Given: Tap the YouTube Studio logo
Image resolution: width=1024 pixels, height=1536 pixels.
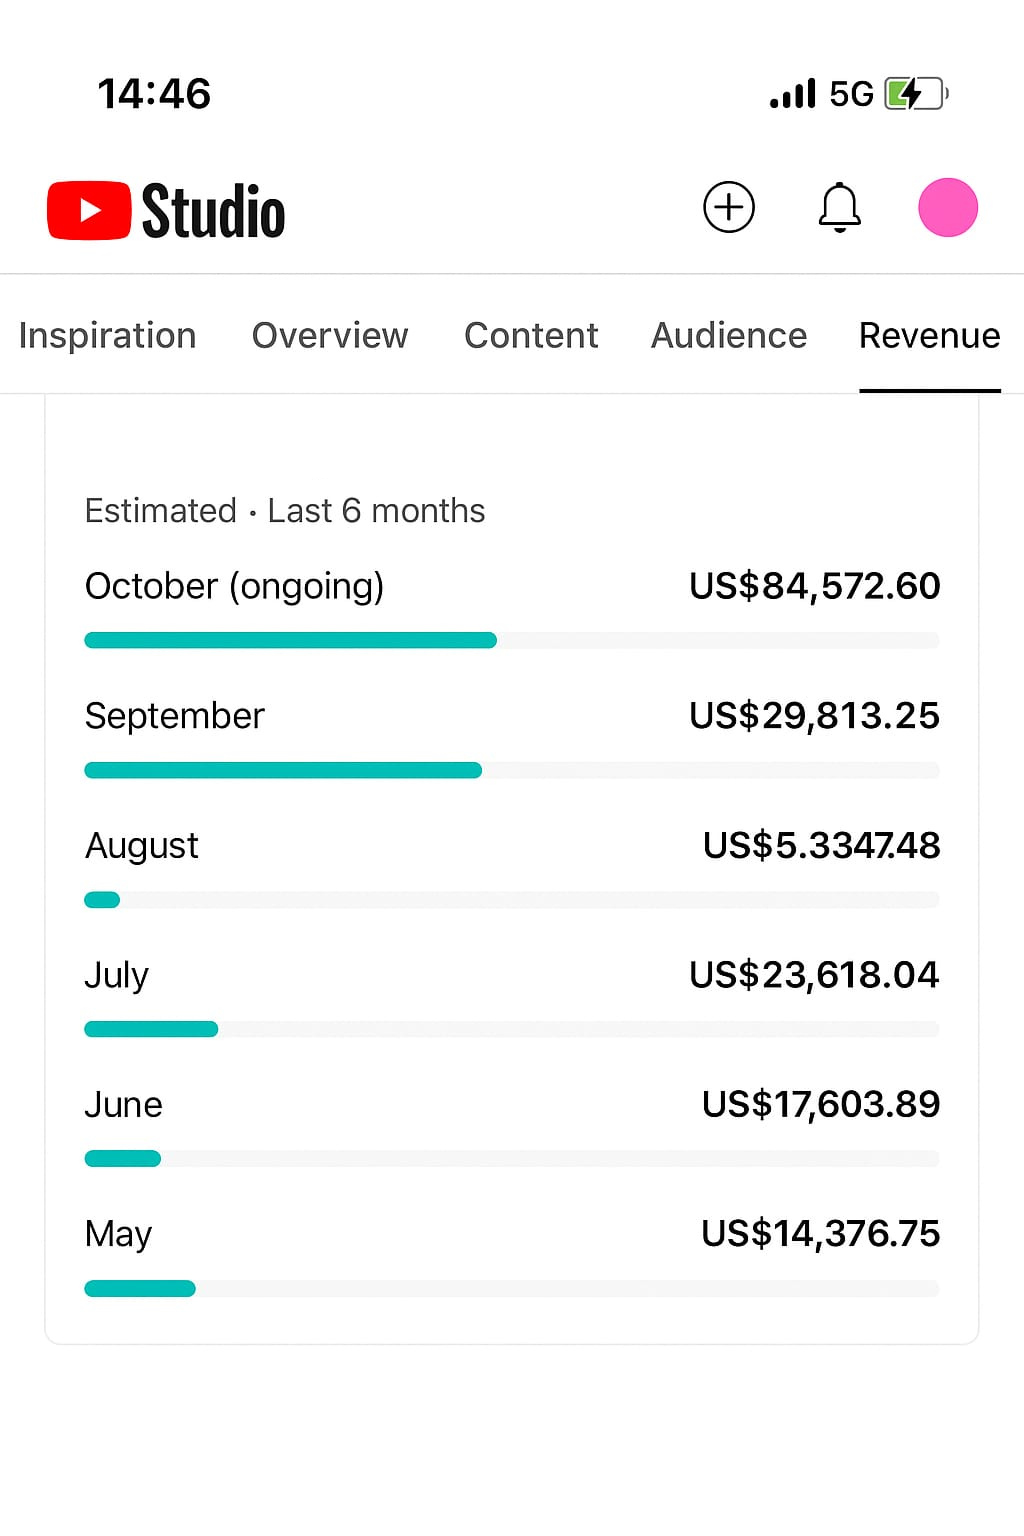Looking at the screenshot, I should tap(166, 211).
